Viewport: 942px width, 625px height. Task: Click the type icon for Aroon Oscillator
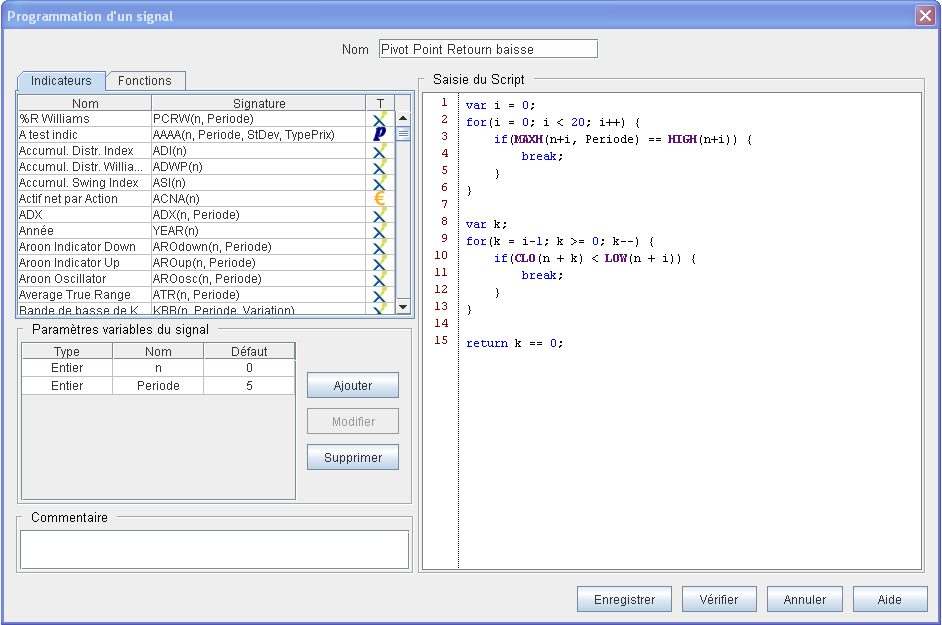tap(379, 279)
